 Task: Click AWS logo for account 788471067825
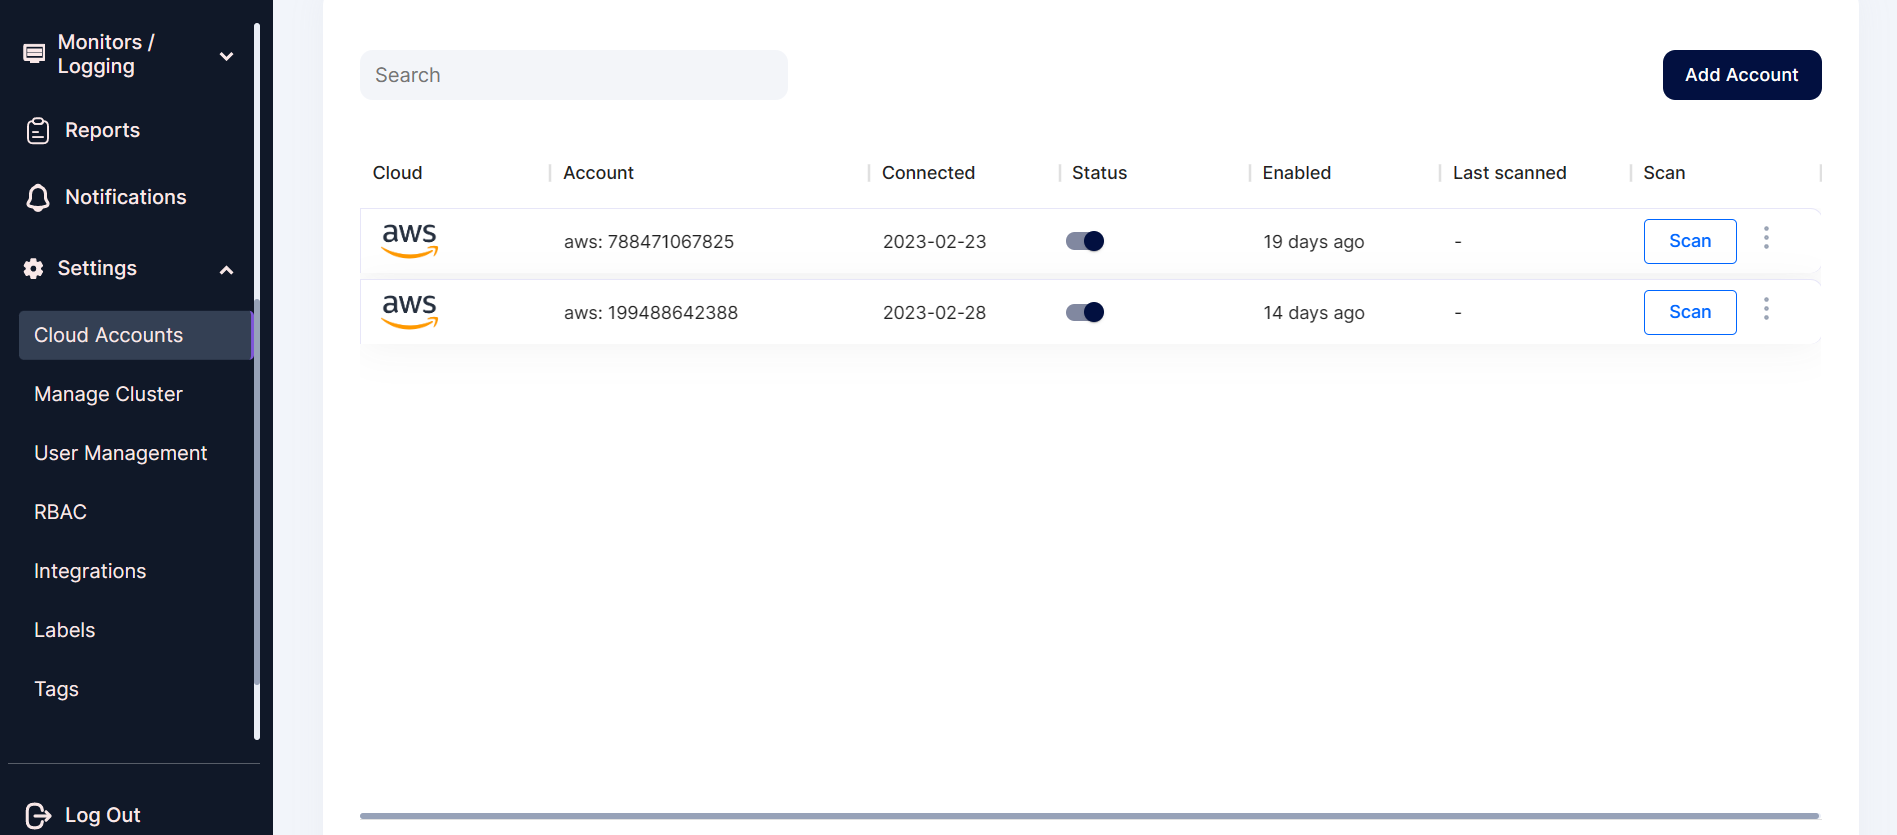point(410,241)
